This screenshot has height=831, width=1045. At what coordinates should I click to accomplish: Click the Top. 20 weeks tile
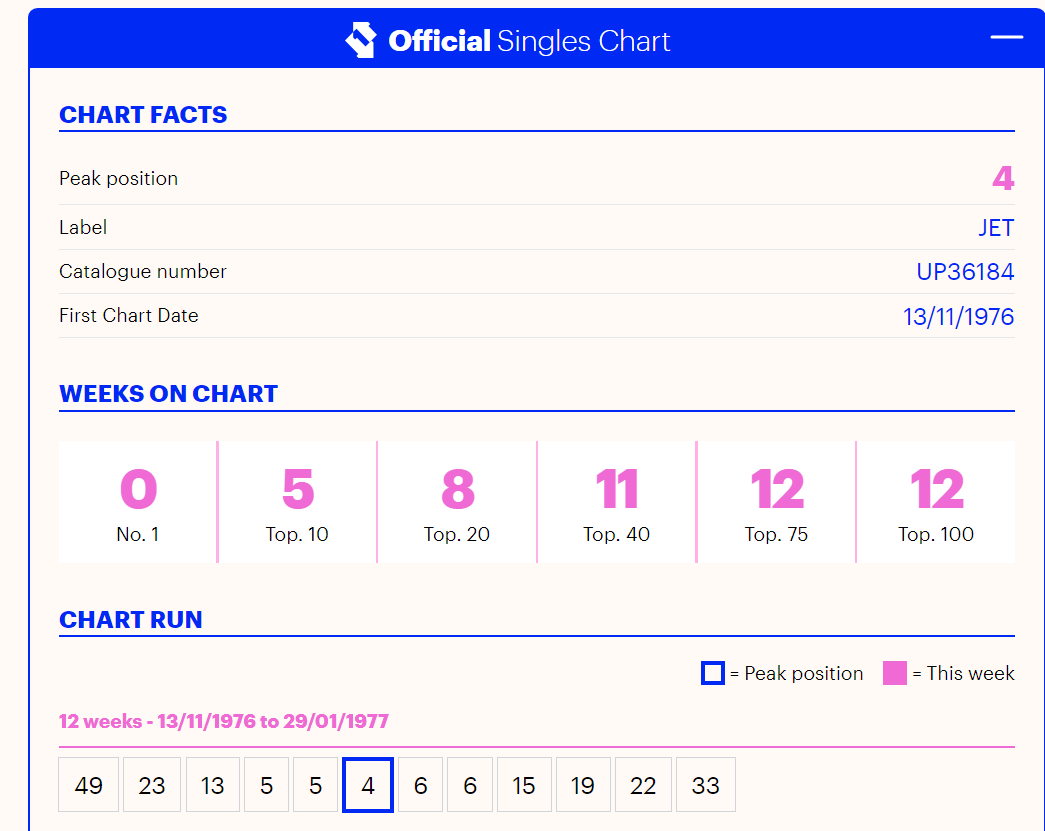457,502
